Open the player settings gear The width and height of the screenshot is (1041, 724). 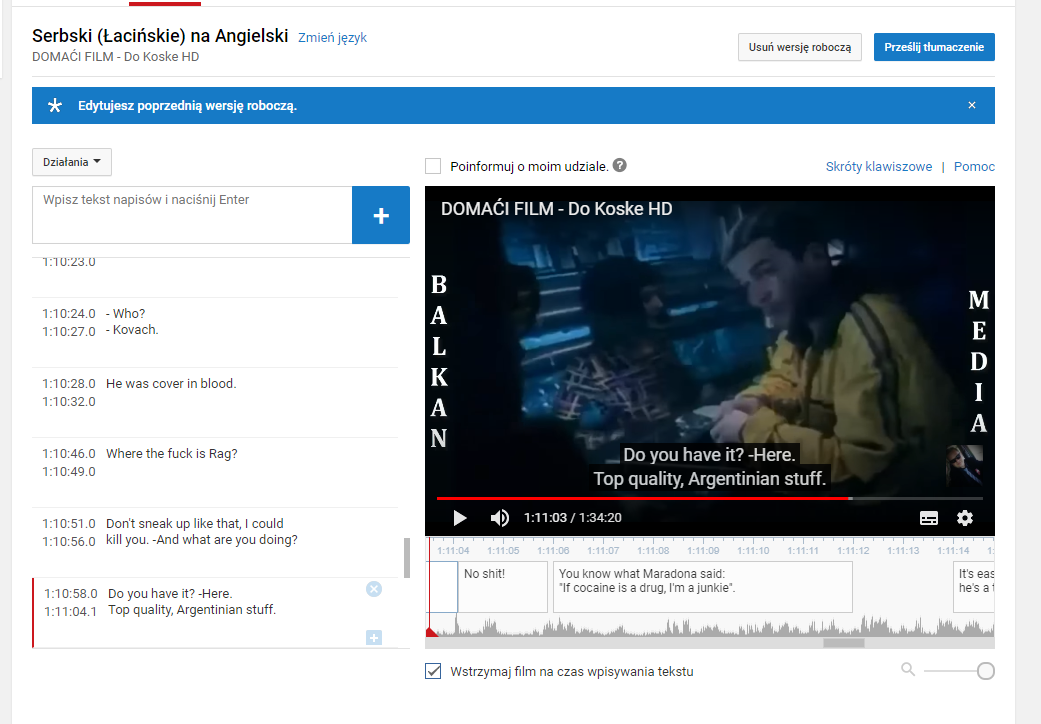click(x=965, y=518)
